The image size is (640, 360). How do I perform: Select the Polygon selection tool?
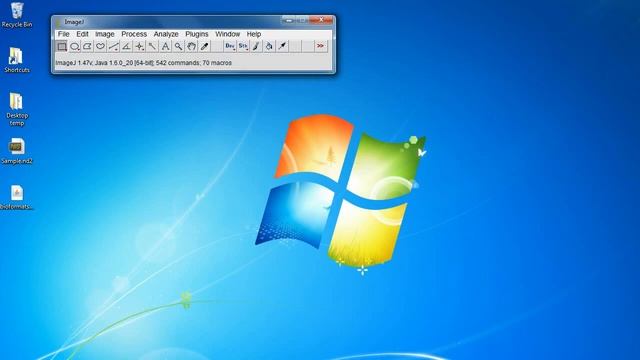pyautogui.click(x=87, y=47)
